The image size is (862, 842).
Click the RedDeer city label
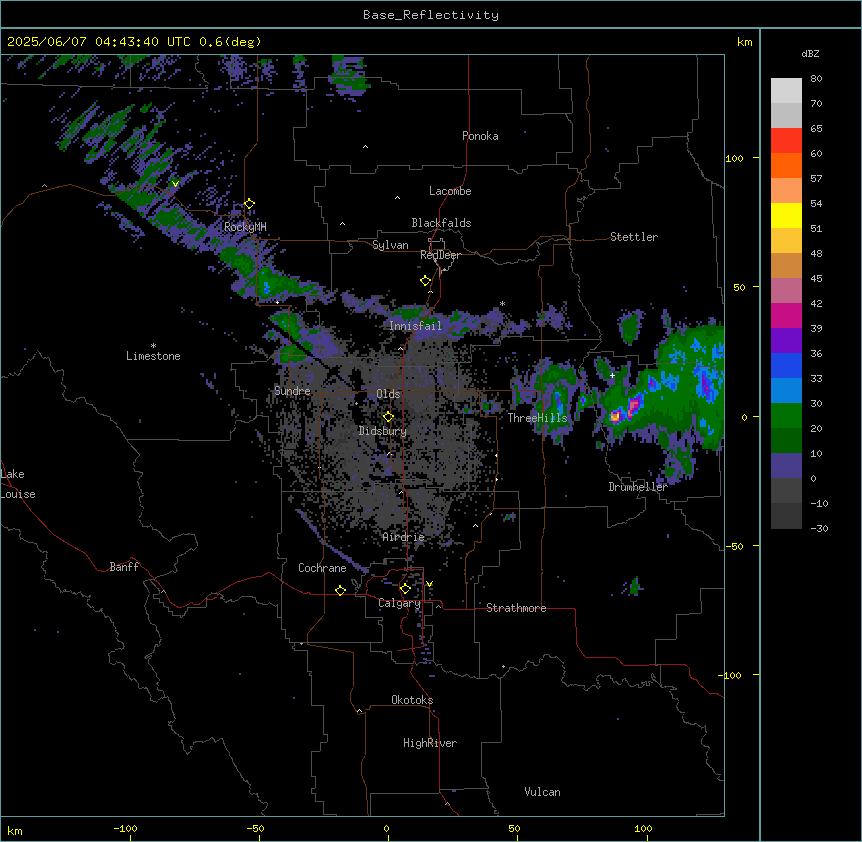coord(440,255)
